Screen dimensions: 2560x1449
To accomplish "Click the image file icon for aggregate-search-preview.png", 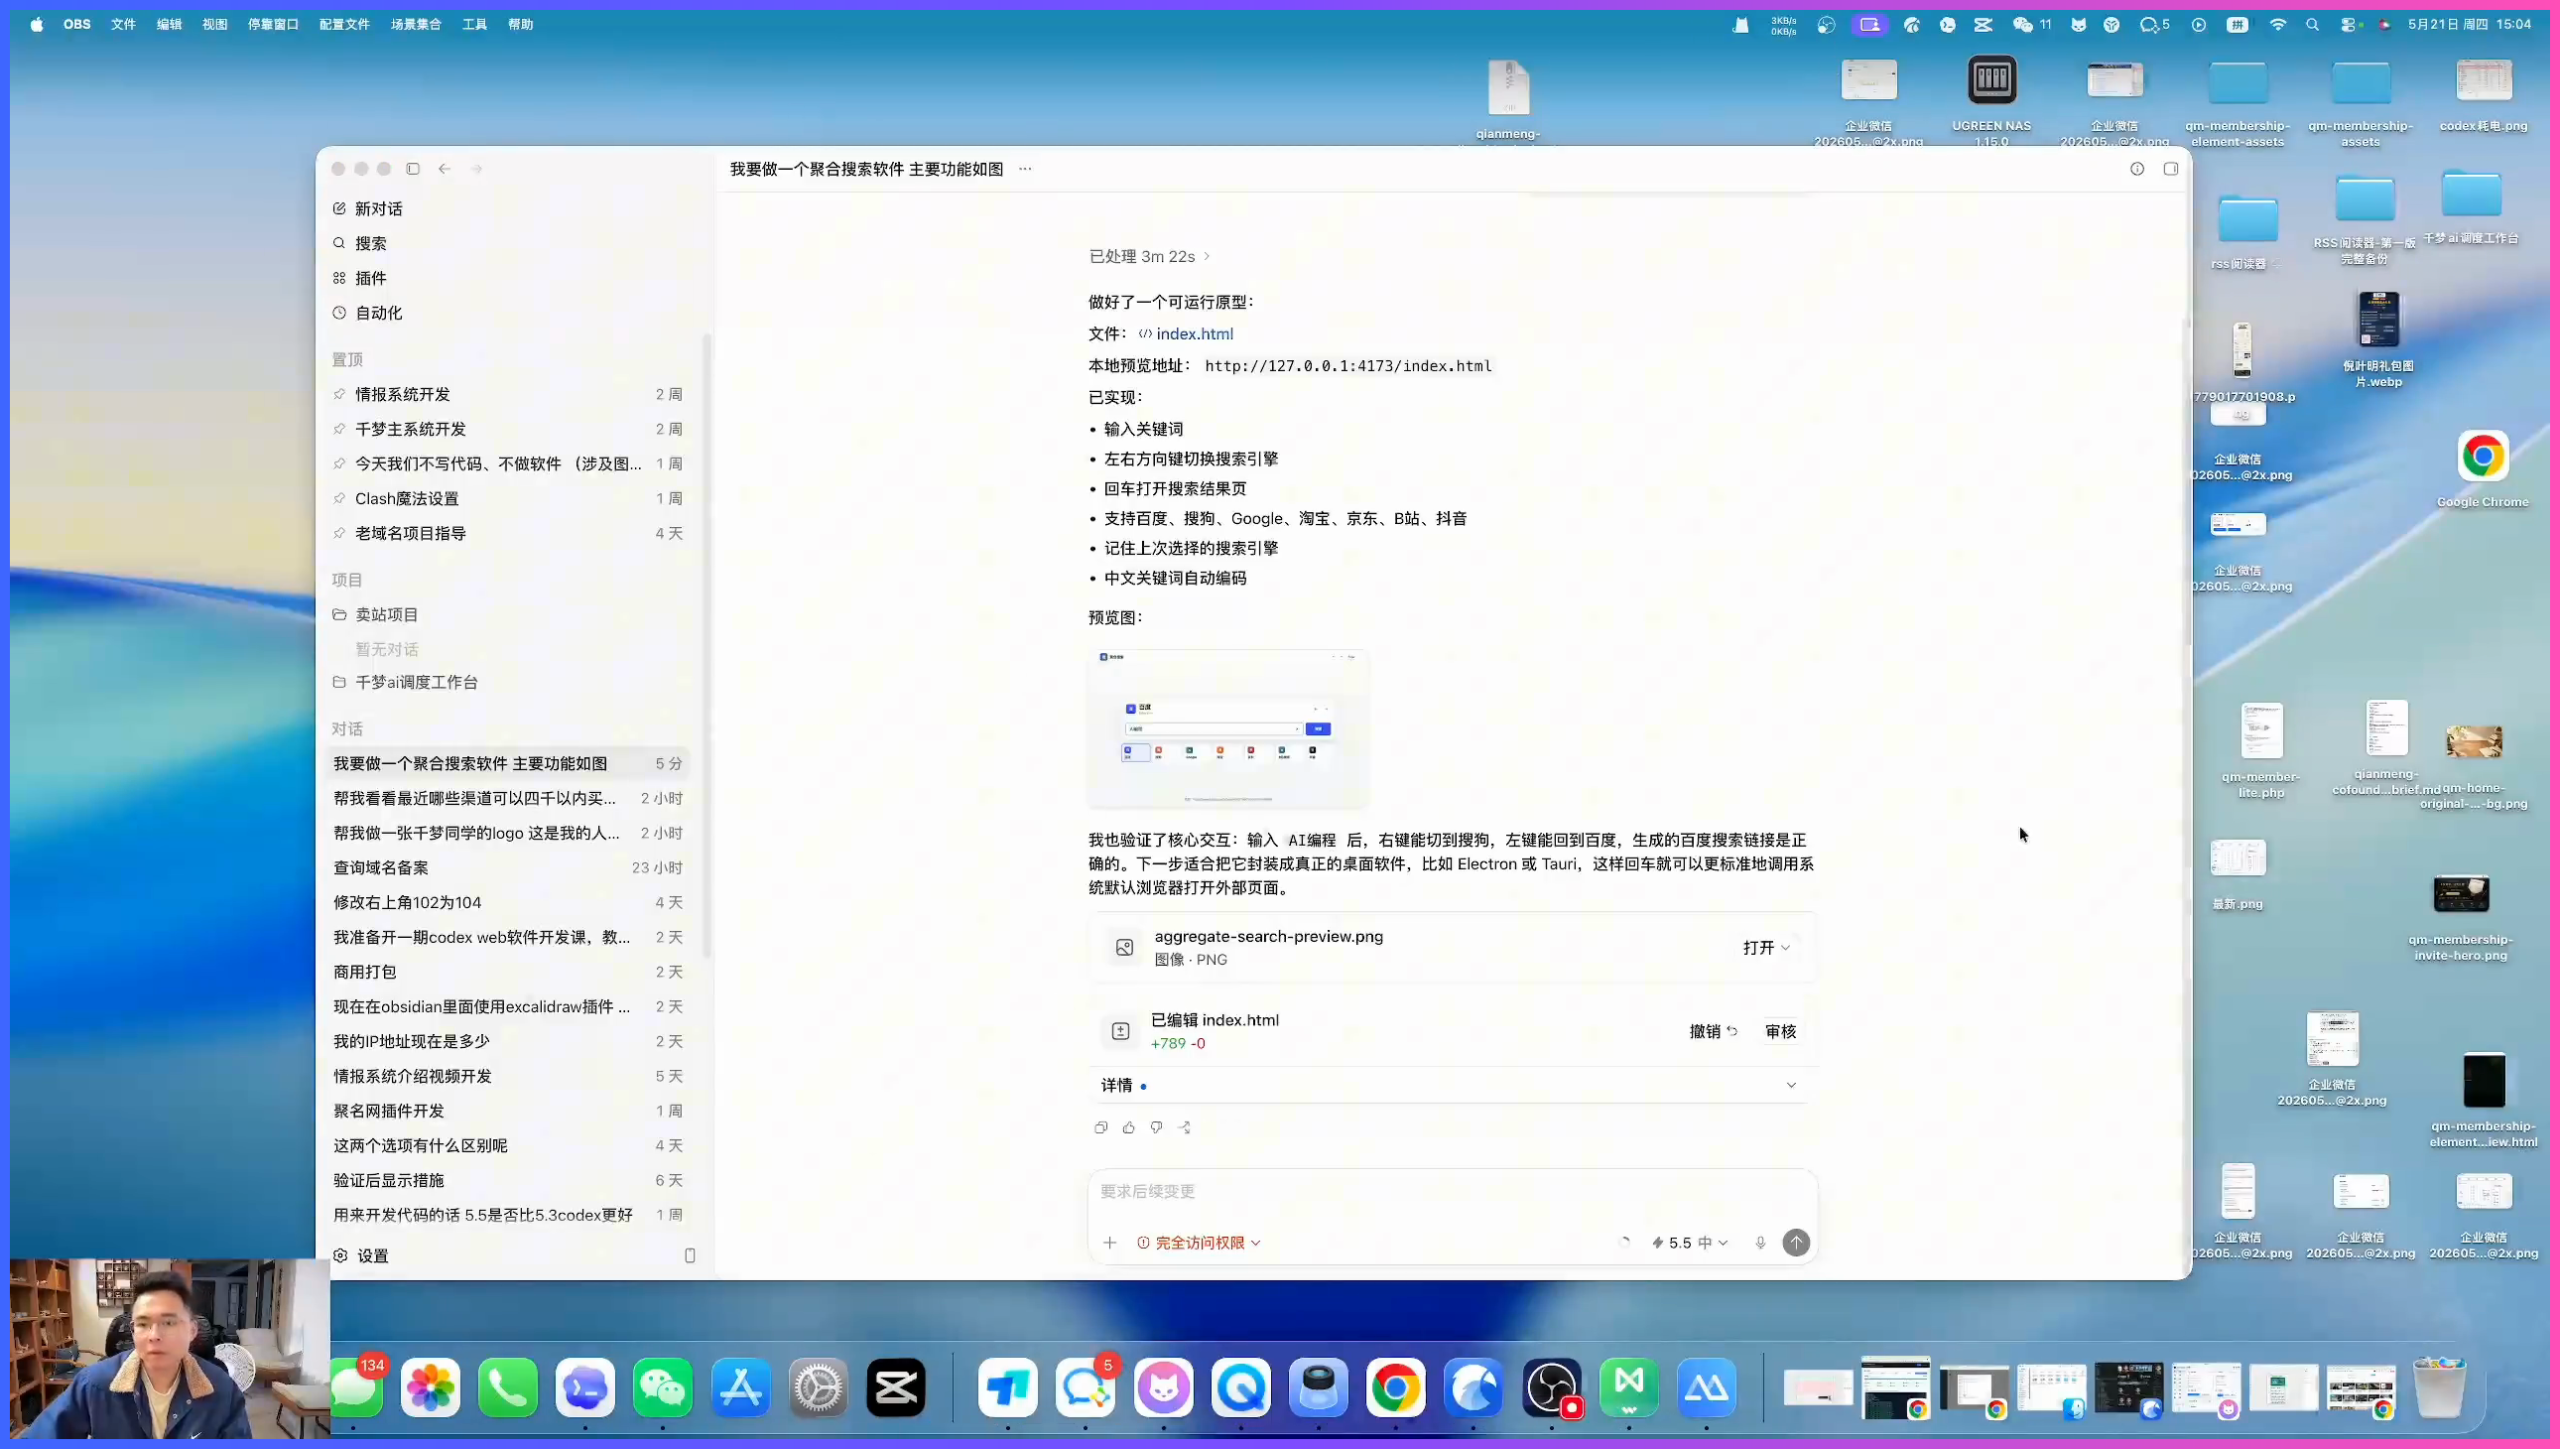I will [x=1124, y=948].
